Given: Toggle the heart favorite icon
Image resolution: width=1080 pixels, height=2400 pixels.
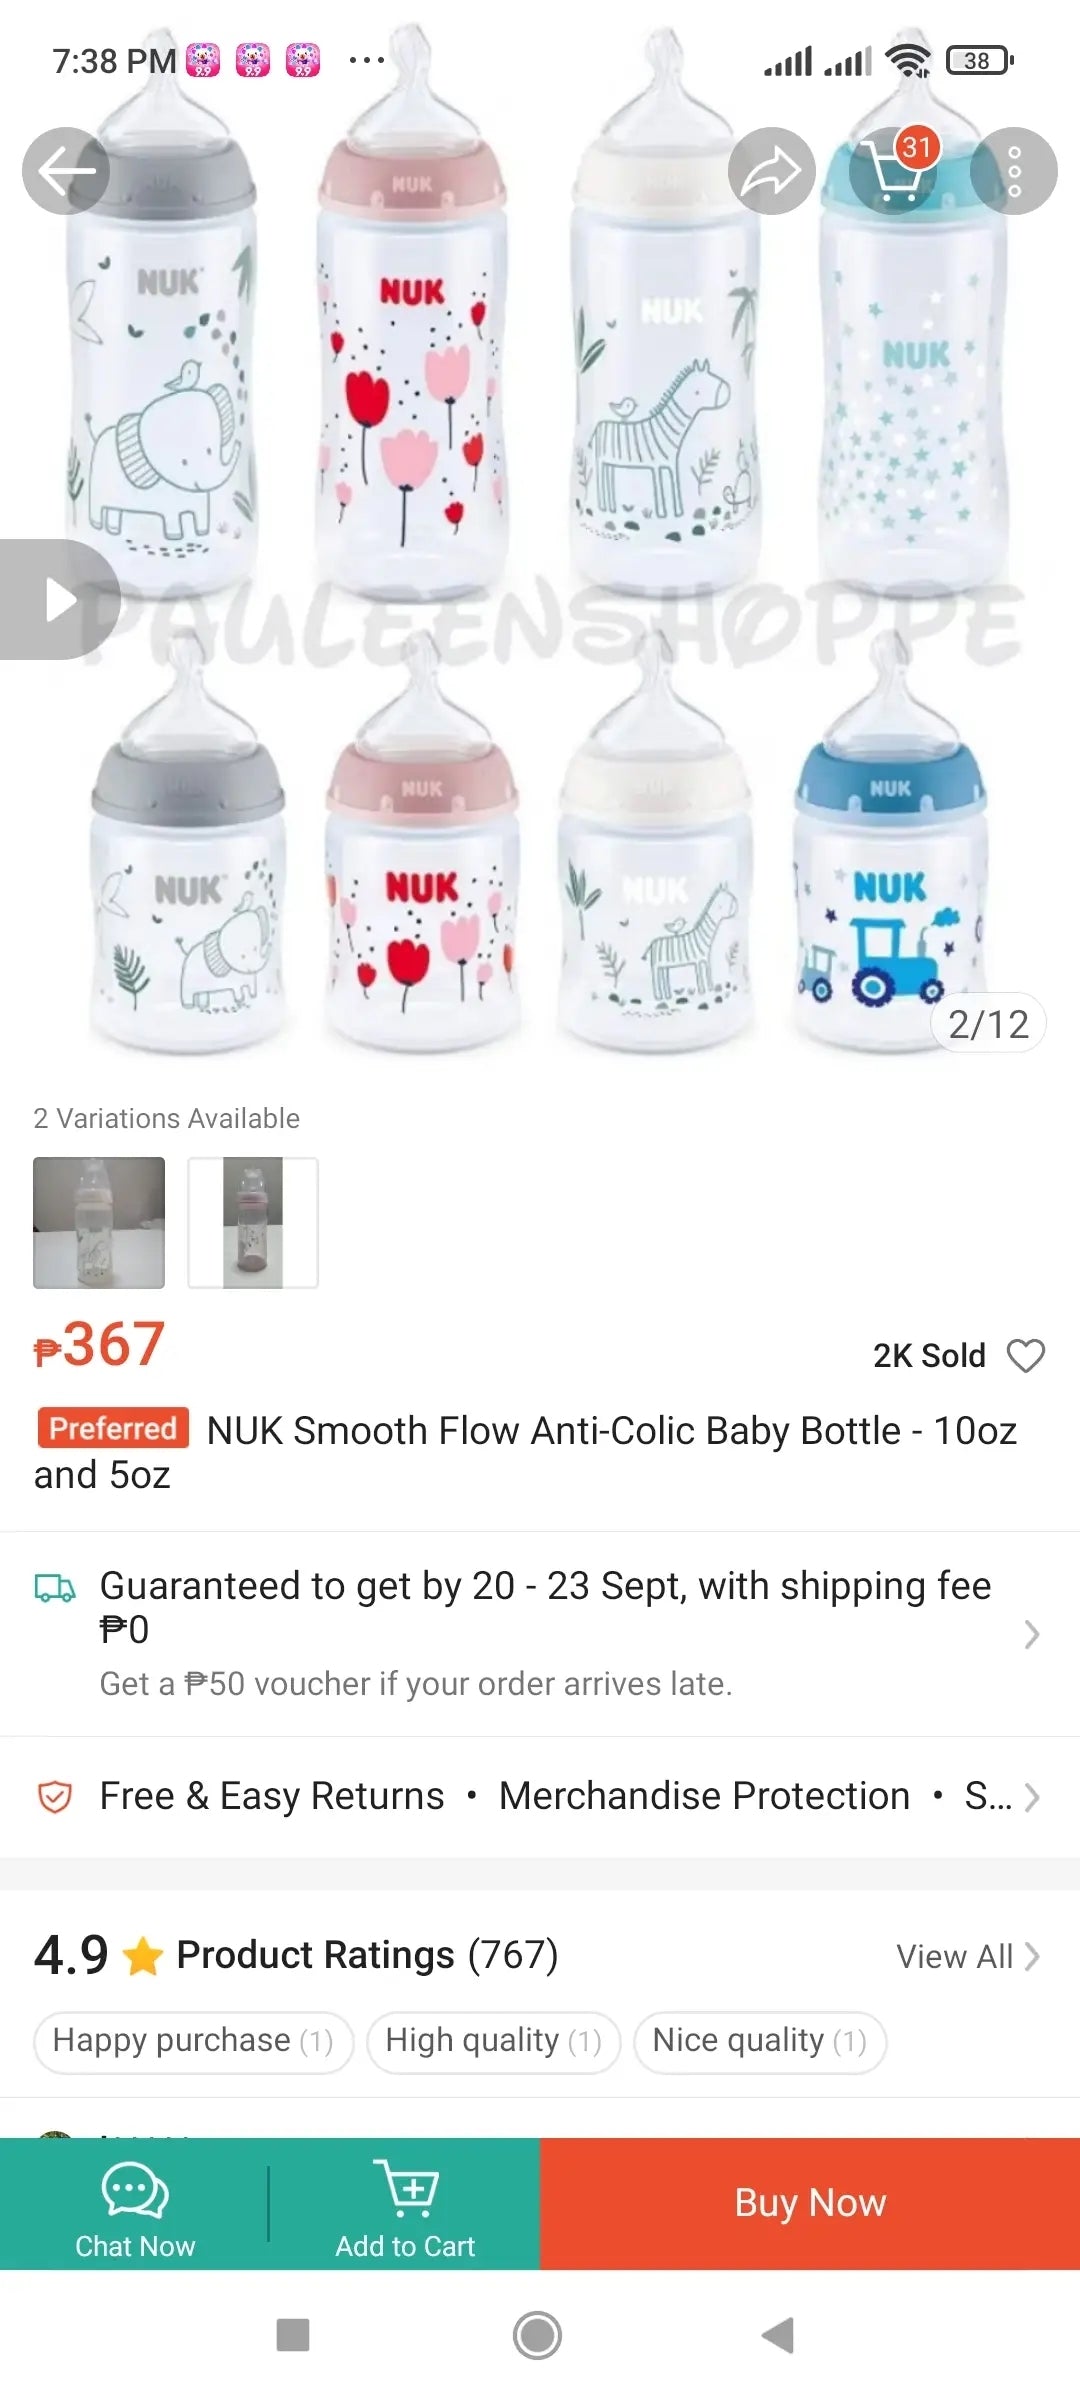Looking at the screenshot, I should coord(1026,1356).
